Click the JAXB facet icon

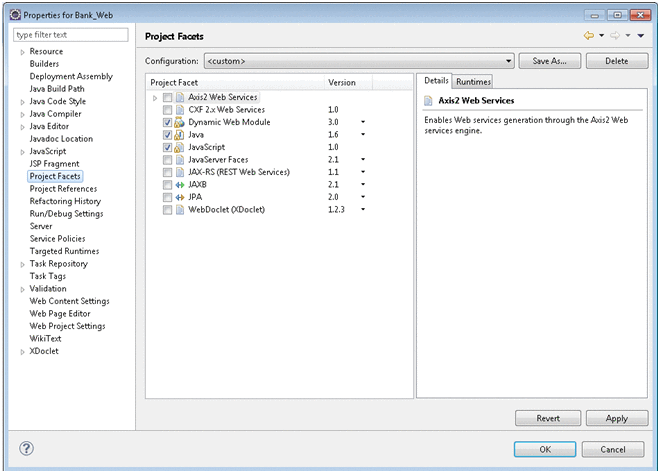pos(181,184)
